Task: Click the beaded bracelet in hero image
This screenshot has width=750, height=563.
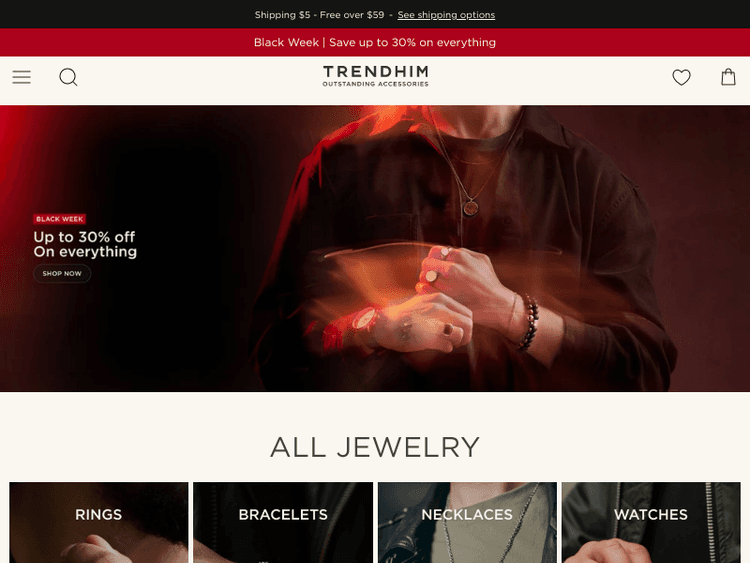Action: tap(529, 321)
